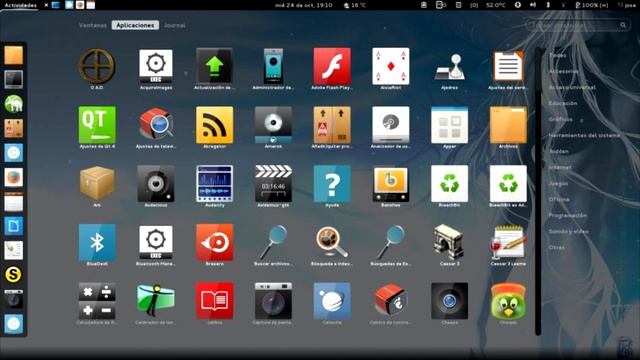640x360 pixels.
Task: Open the red calibre e-book icon
Action: tap(214, 301)
